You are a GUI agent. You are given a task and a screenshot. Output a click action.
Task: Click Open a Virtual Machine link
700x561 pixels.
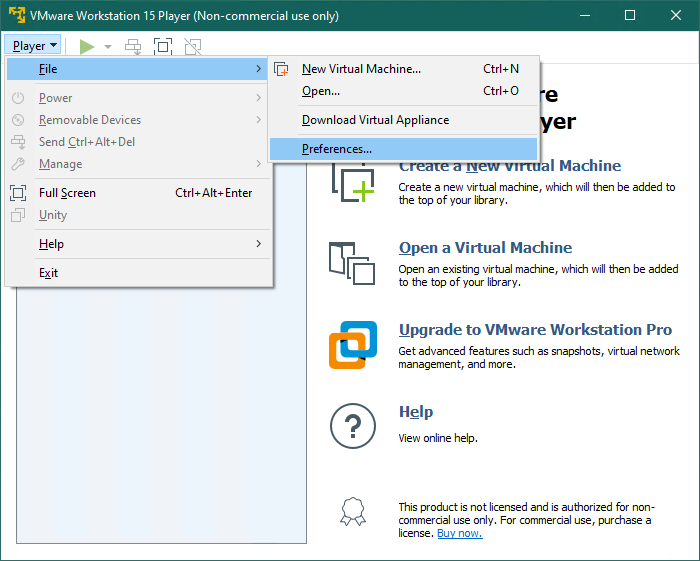485,248
